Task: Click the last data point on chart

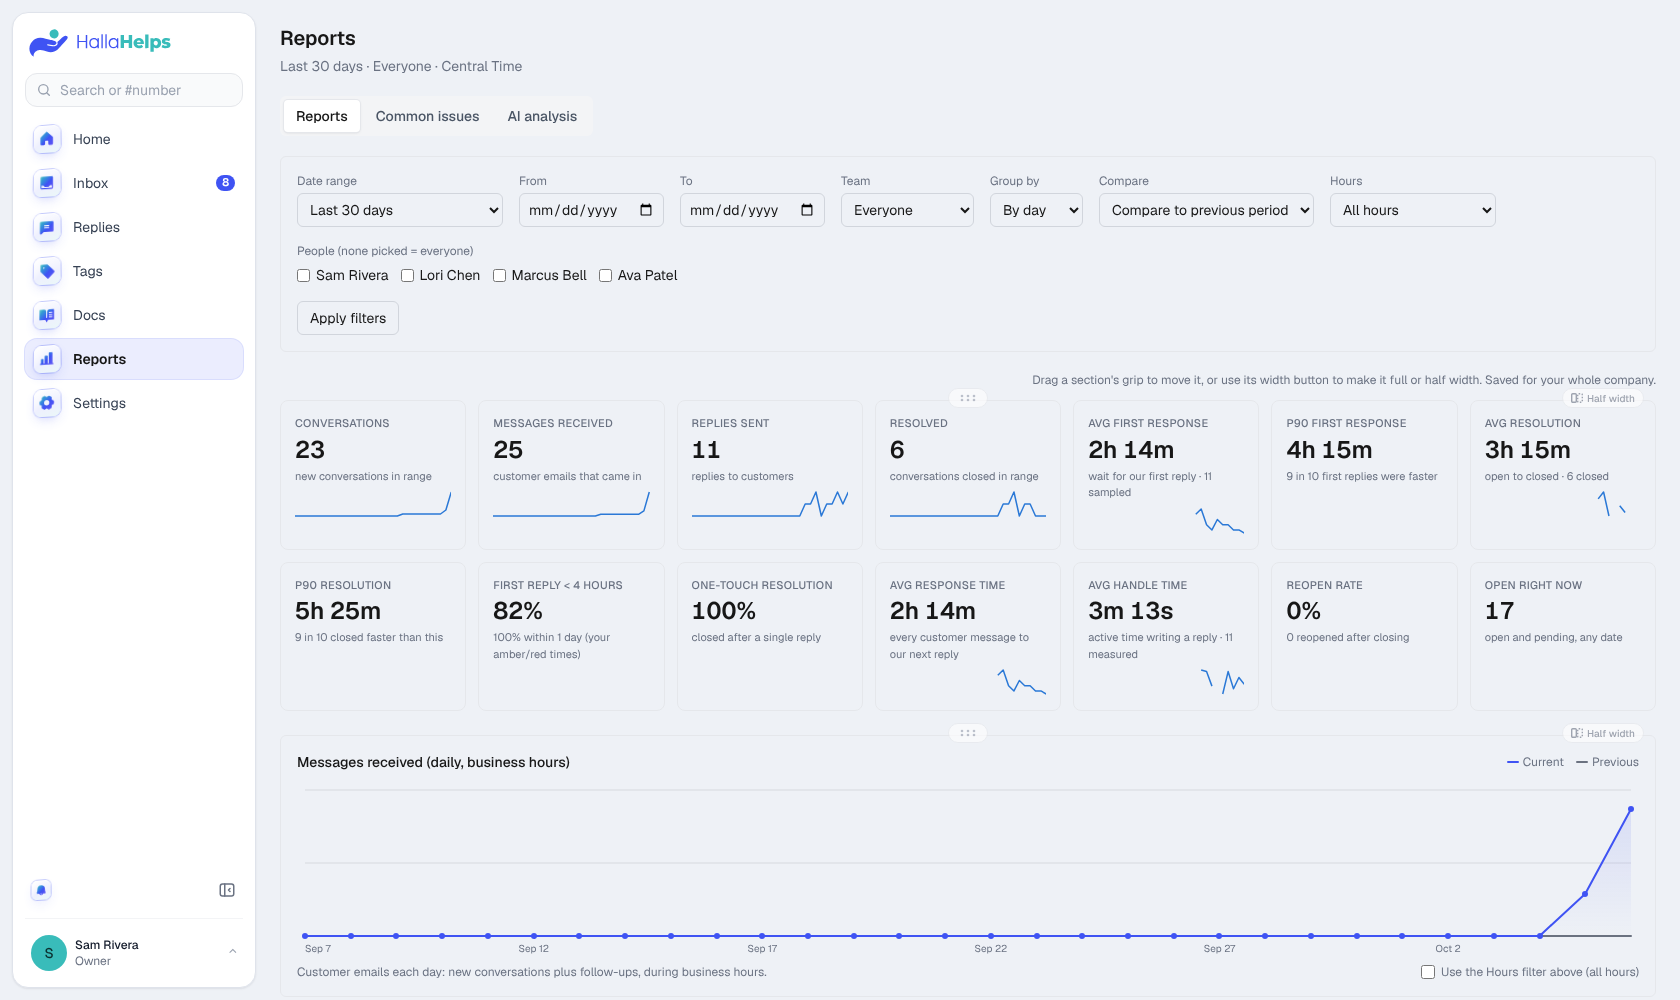Action: [1631, 809]
